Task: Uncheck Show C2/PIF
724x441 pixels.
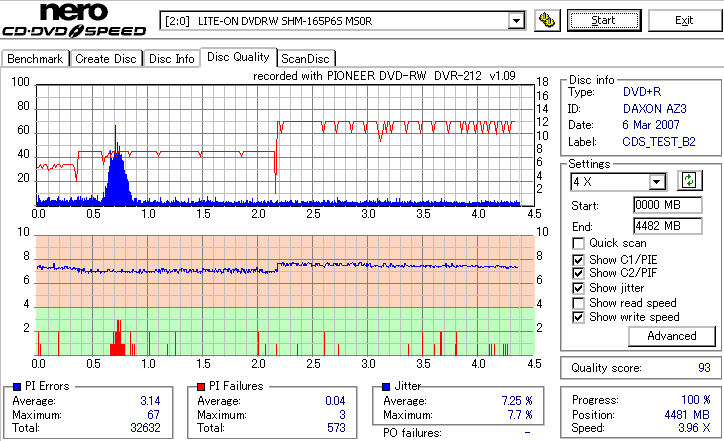Action: pyautogui.click(x=578, y=273)
